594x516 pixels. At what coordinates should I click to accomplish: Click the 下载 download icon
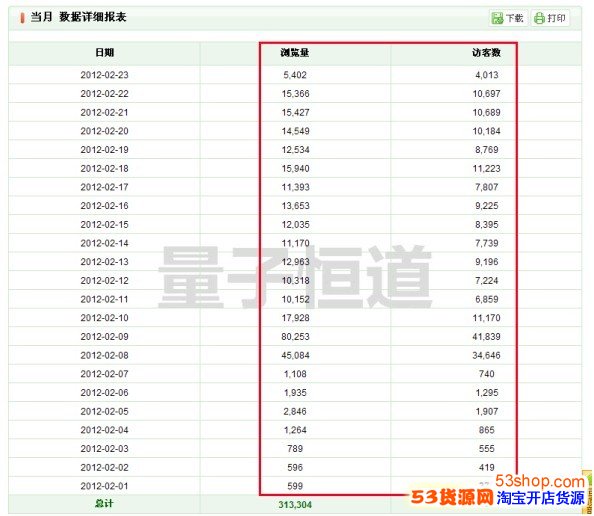(x=497, y=18)
